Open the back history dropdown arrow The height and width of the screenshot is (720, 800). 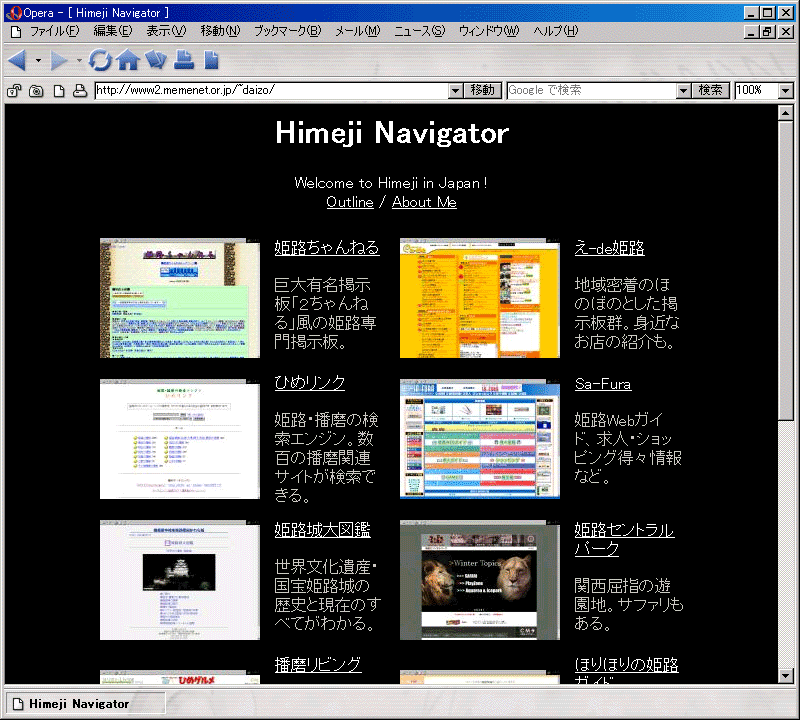[x=38, y=61]
